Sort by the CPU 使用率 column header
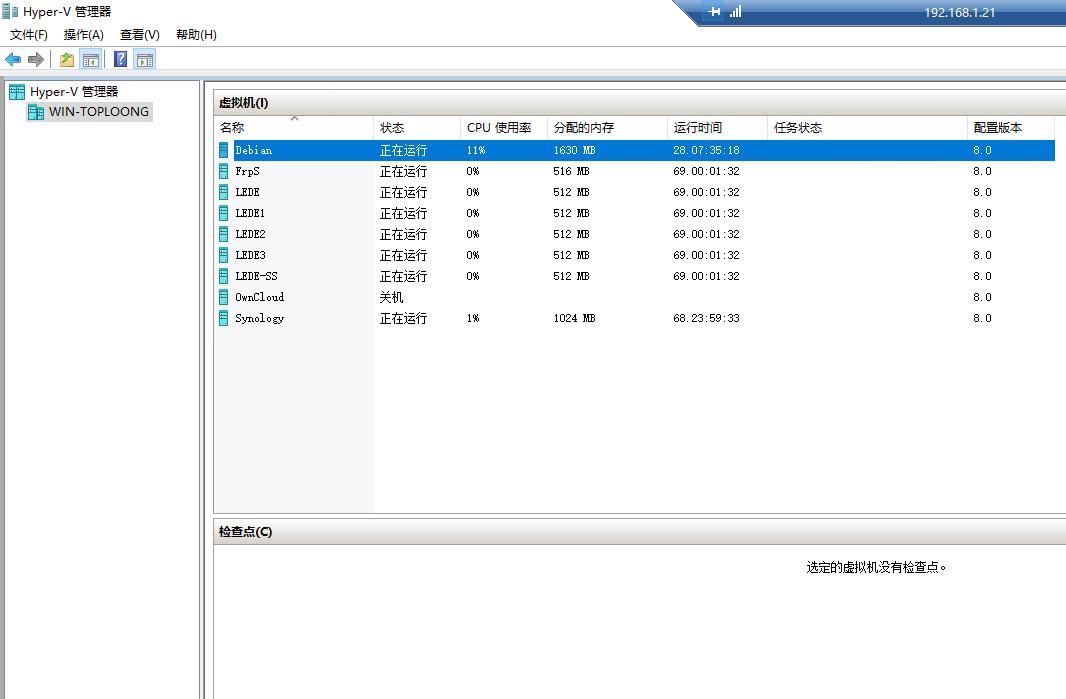Viewport: 1066px width, 699px height. (504, 128)
